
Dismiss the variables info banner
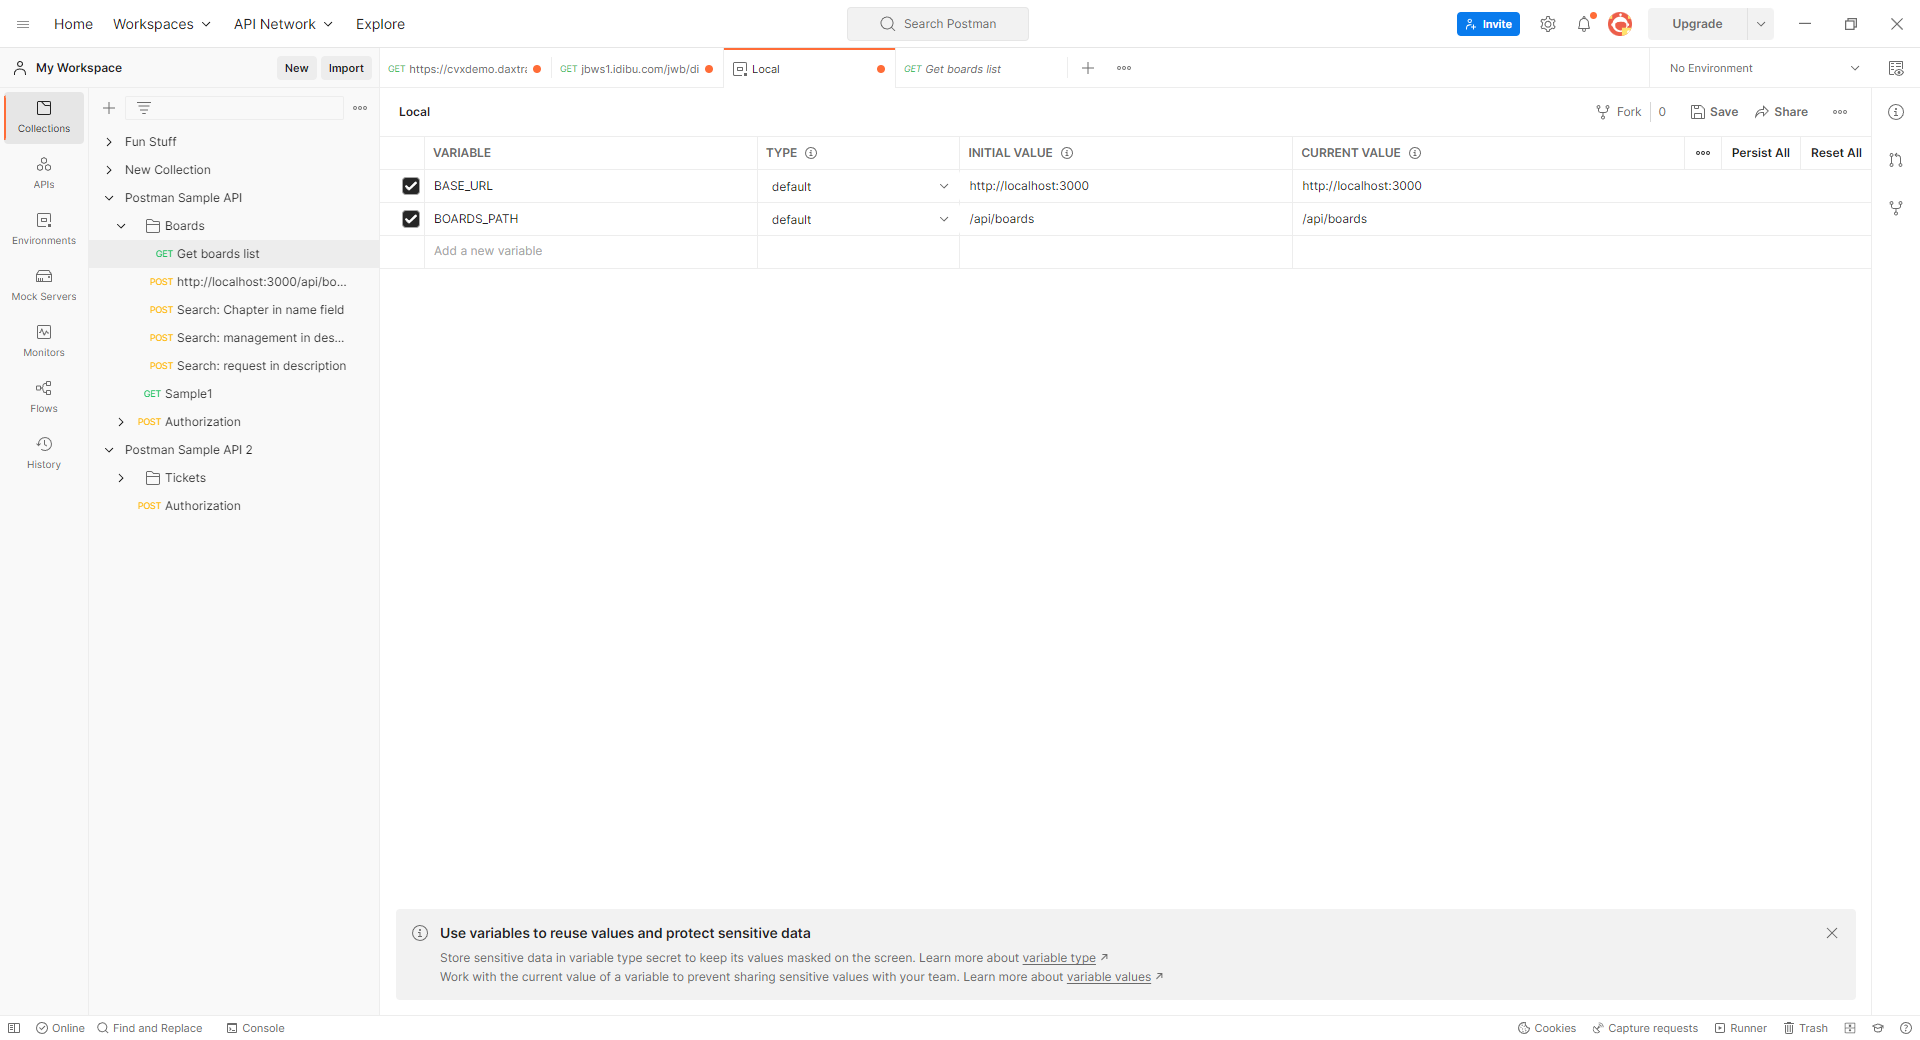(1832, 933)
